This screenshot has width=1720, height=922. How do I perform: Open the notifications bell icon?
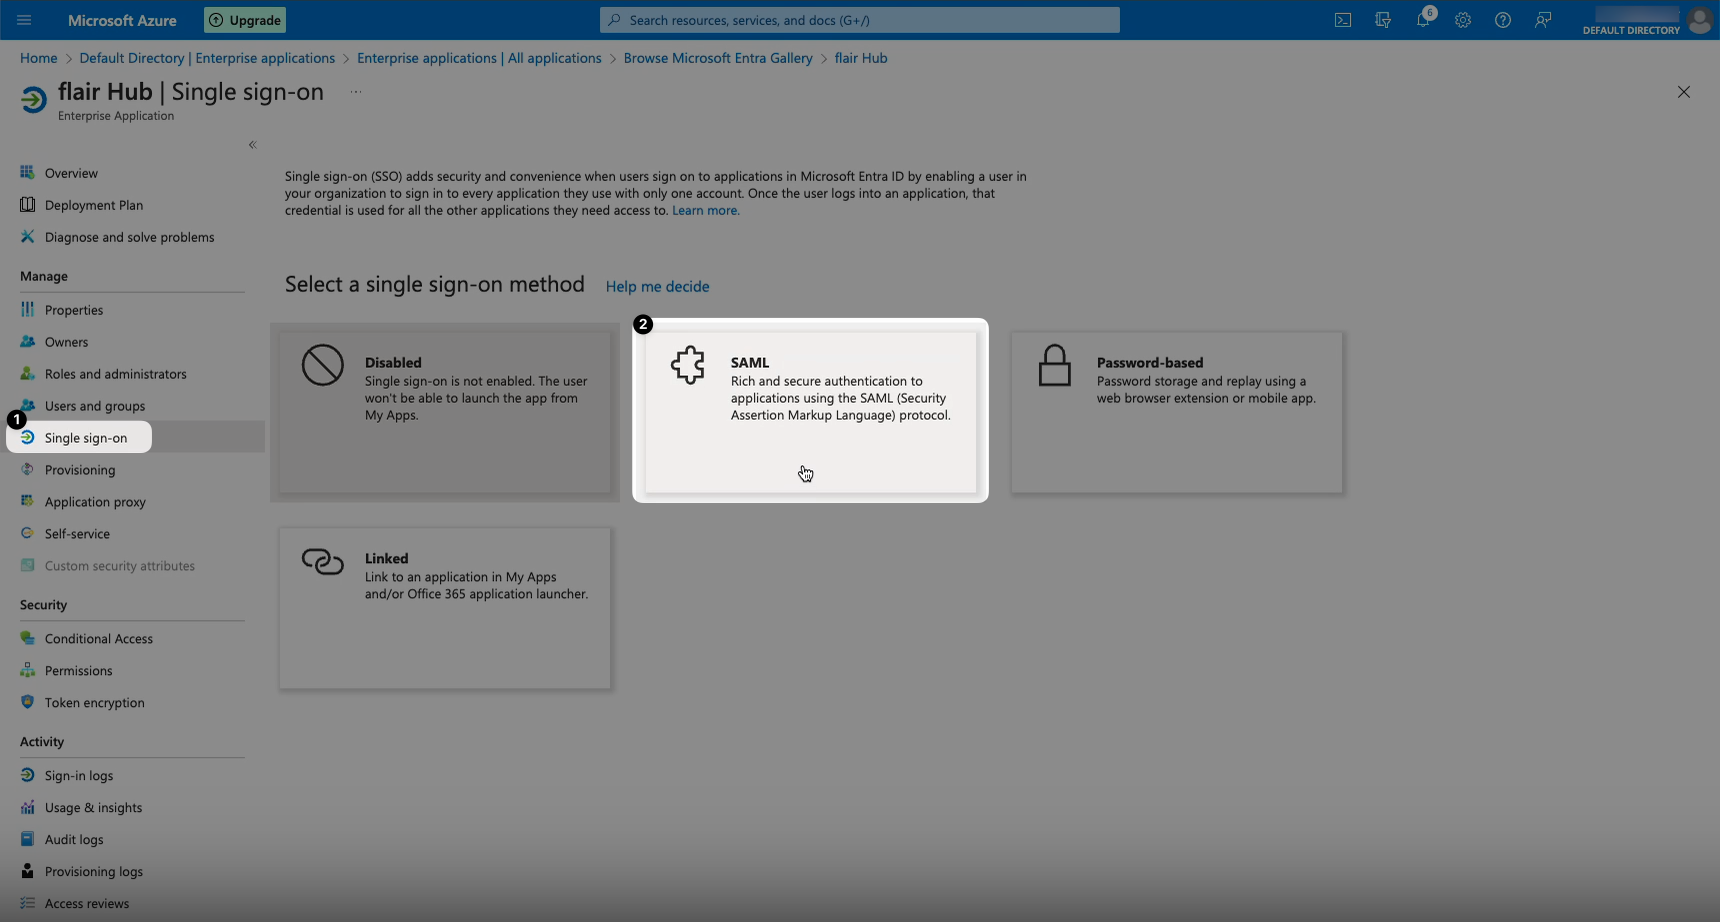tap(1423, 20)
